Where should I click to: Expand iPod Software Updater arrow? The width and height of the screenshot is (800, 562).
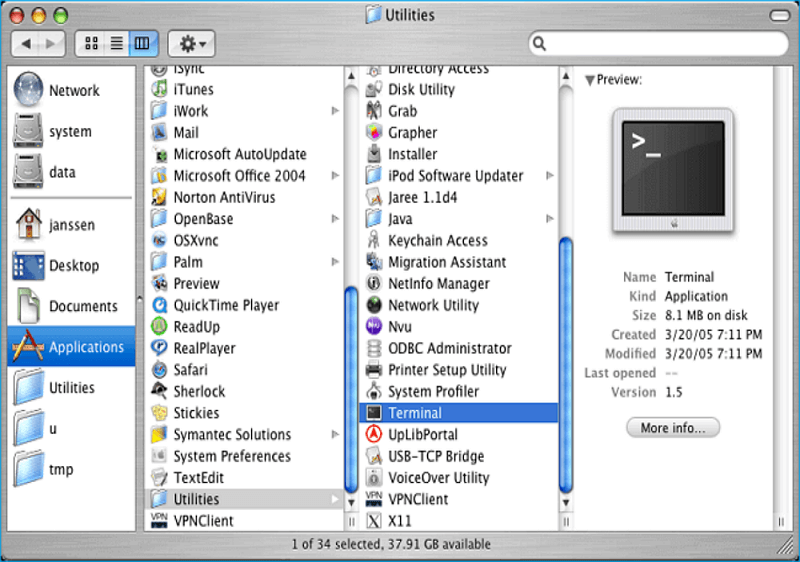549,175
